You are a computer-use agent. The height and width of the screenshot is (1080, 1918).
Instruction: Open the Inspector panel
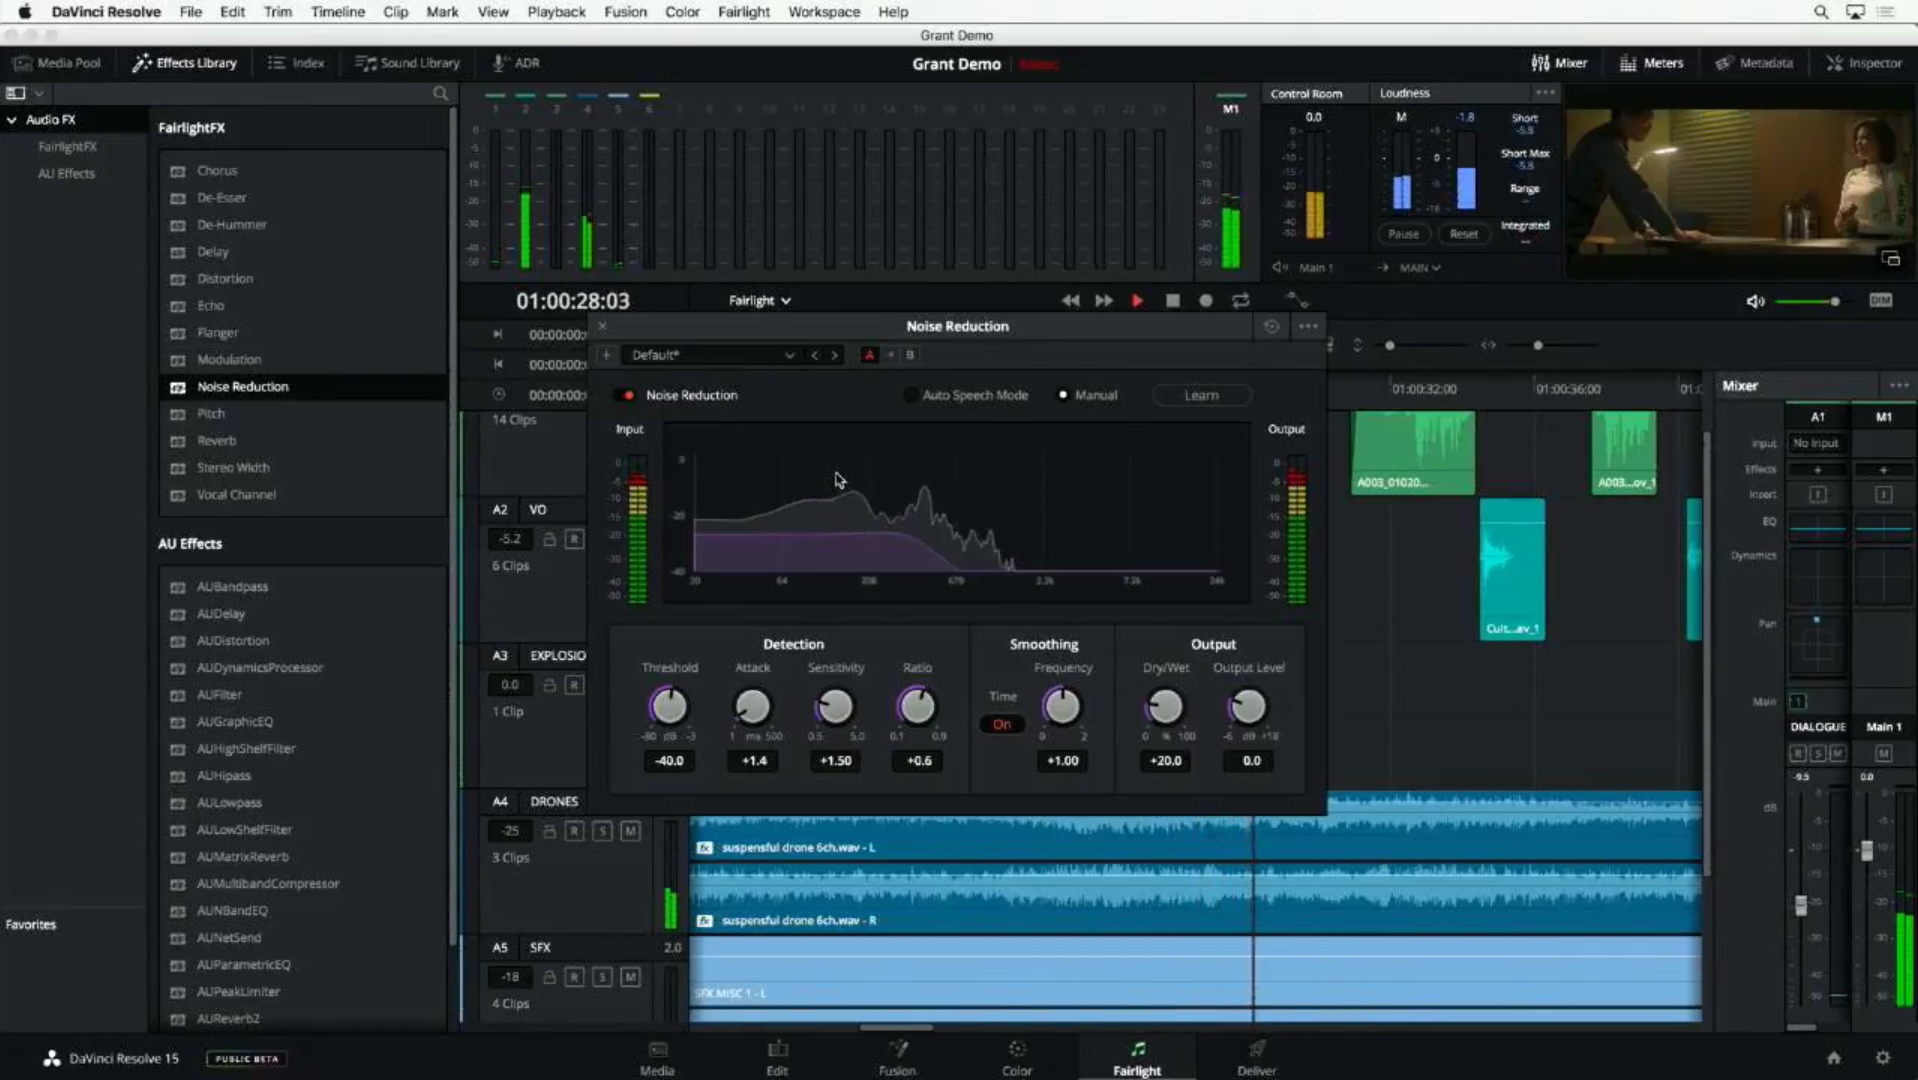coord(1864,63)
